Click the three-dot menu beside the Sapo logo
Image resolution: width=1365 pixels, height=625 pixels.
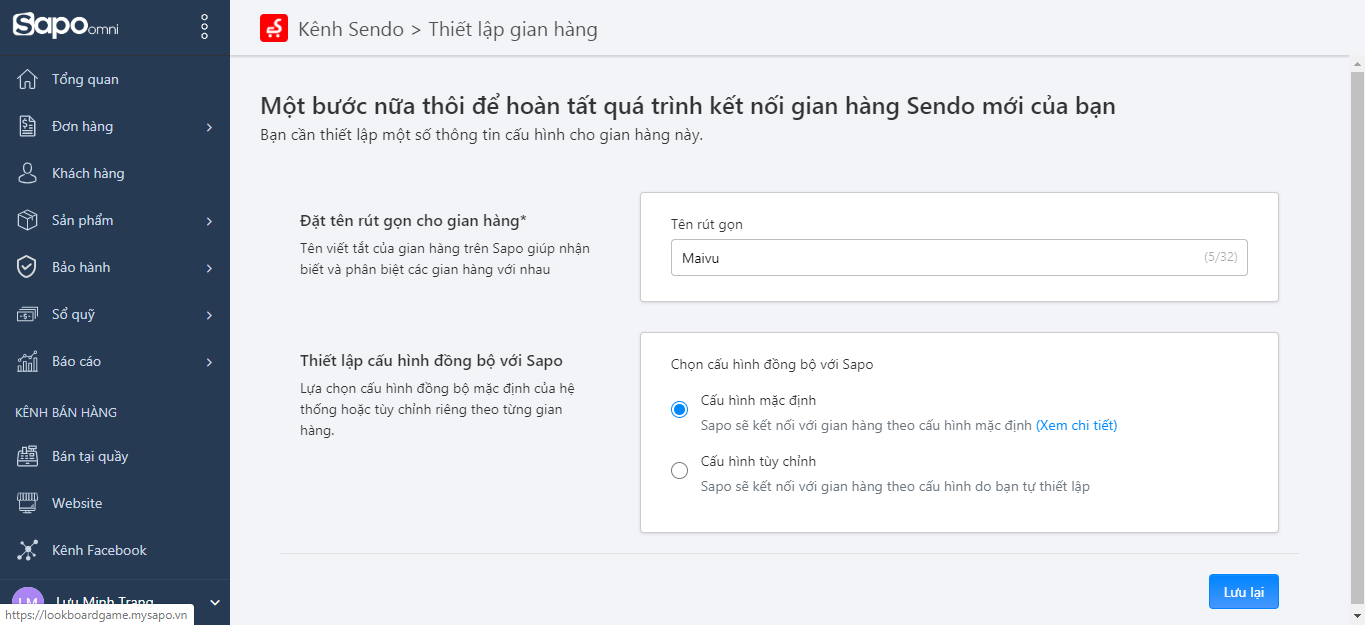coord(204,26)
